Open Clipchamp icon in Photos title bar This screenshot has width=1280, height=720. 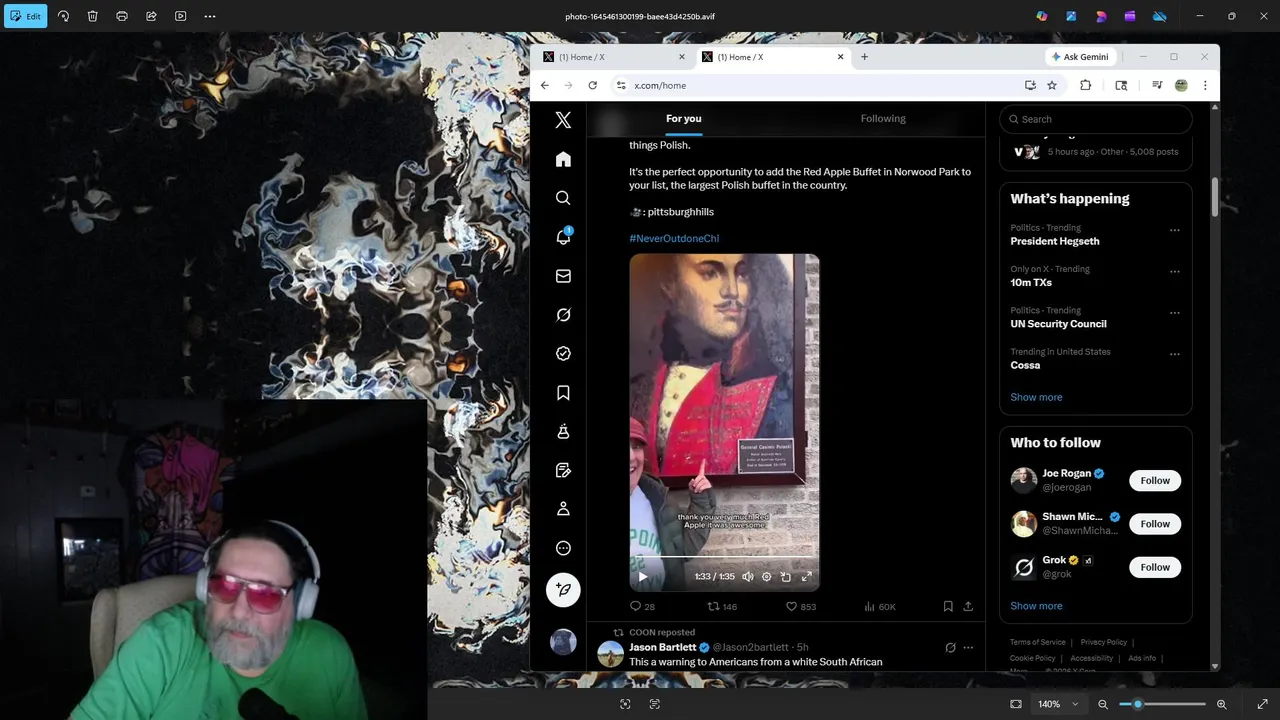1130,16
